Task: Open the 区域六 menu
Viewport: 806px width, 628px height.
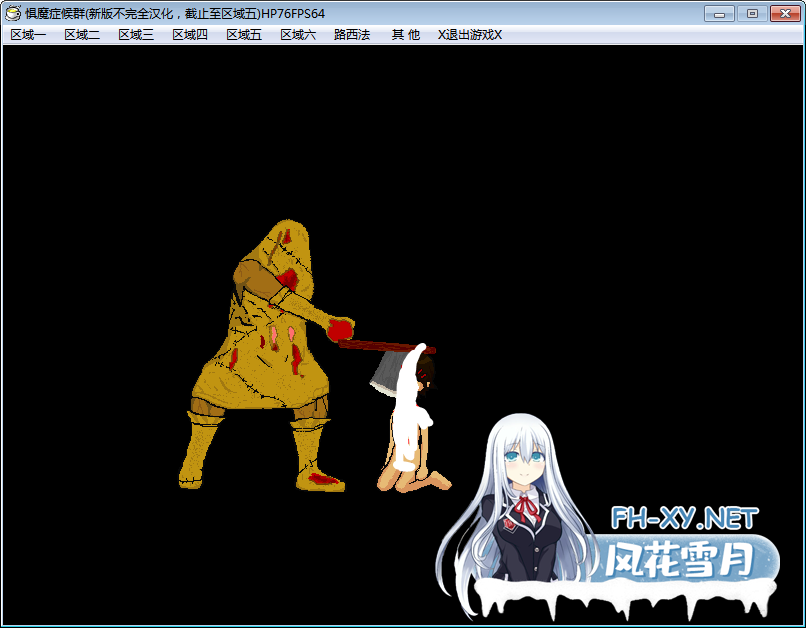Action: click(296, 34)
